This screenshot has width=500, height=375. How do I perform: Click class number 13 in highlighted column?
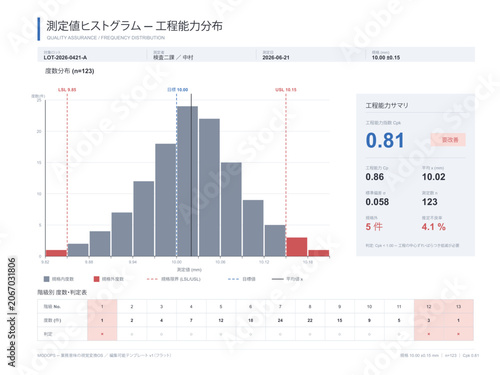click(x=458, y=306)
